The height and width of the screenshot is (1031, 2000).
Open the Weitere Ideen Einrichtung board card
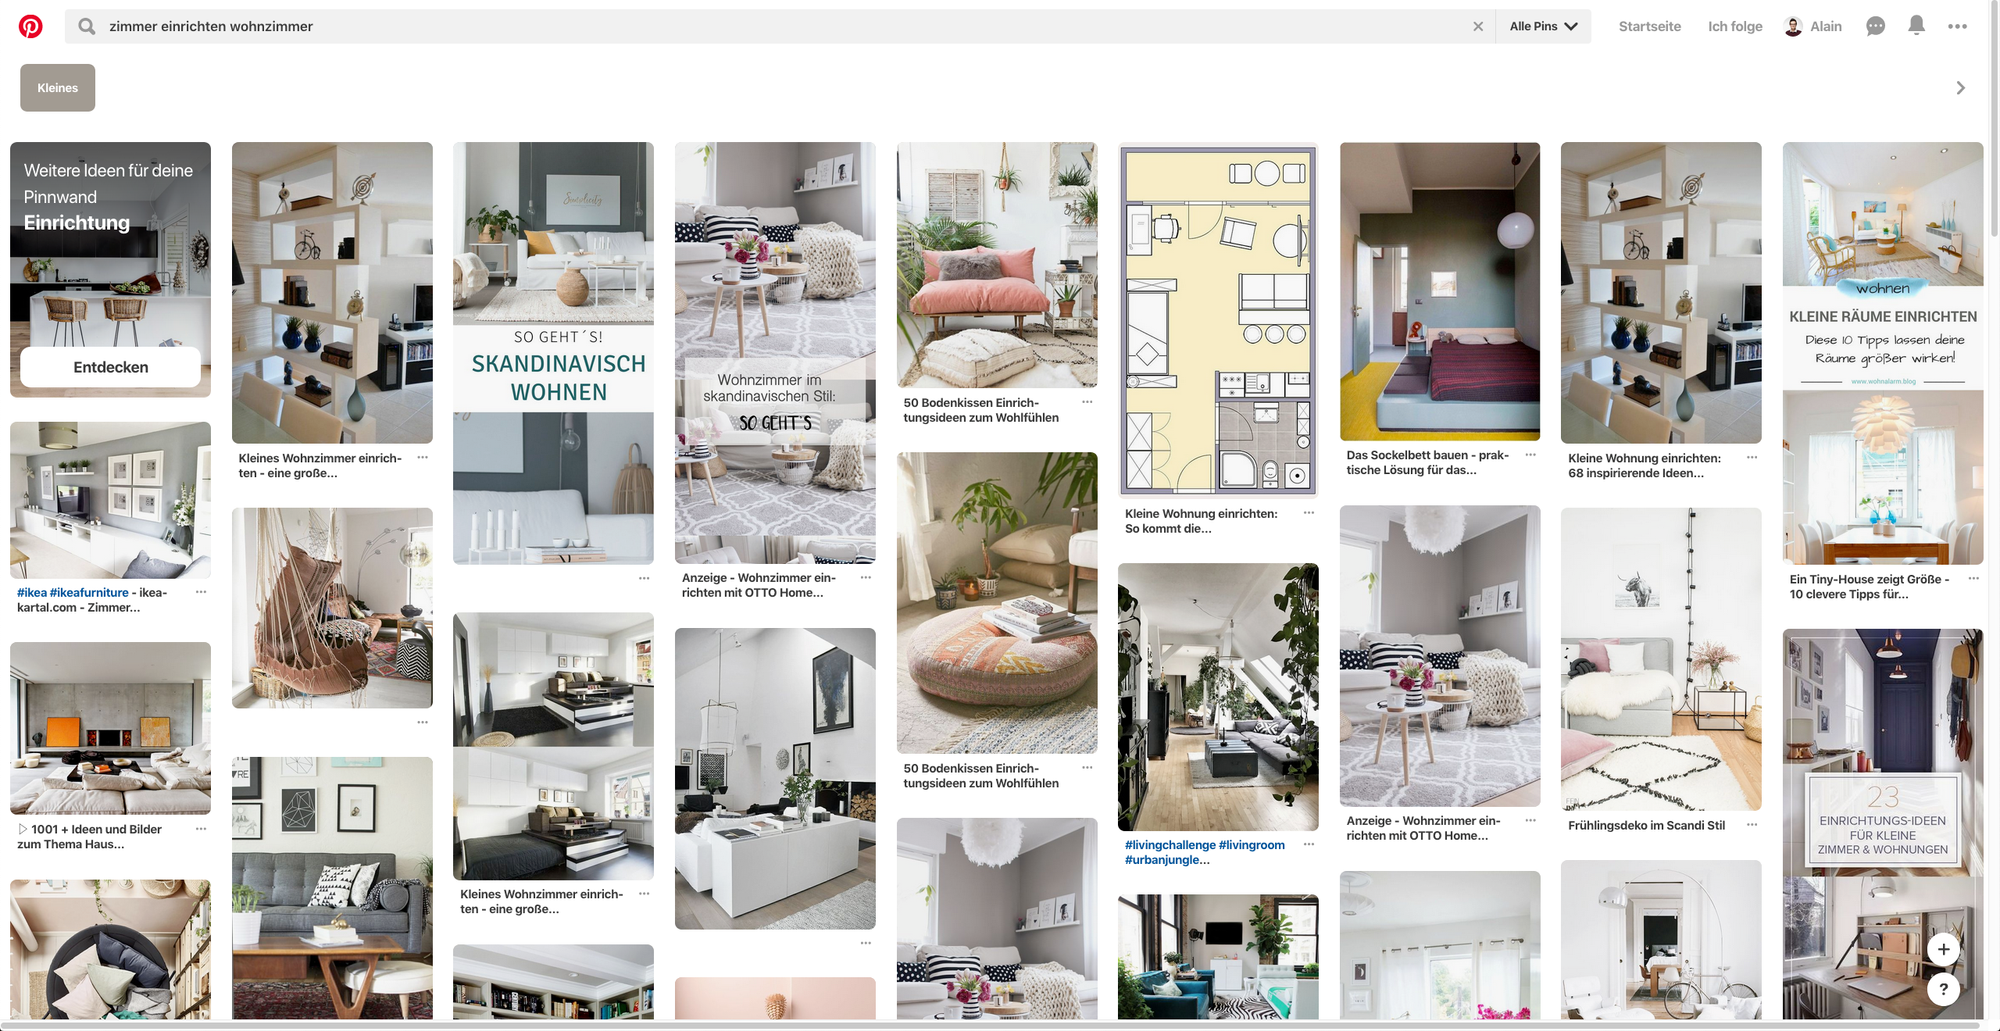(110, 270)
